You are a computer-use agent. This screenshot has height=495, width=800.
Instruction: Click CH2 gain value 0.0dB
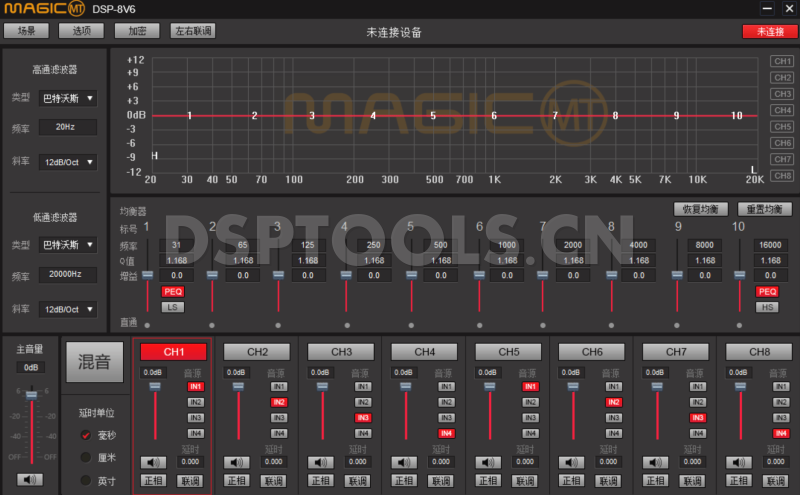tap(236, 373)
